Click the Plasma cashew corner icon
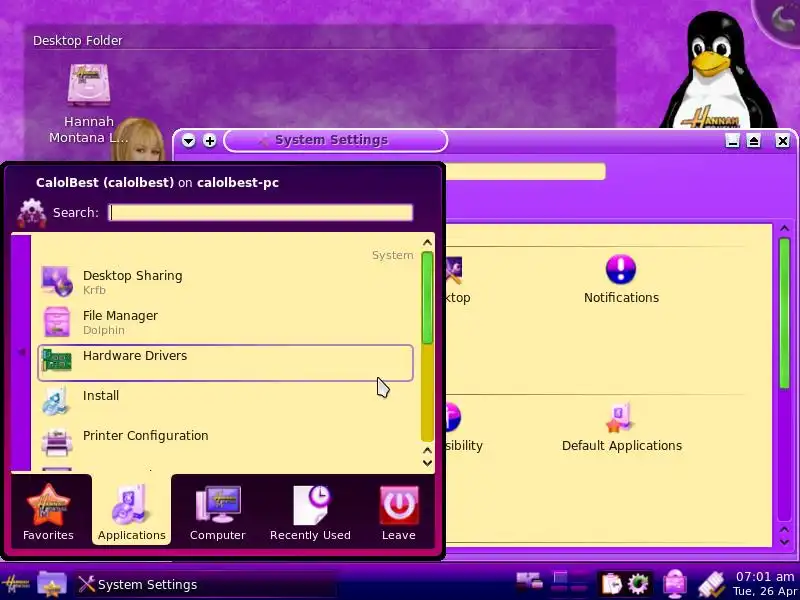 [781, 19]
